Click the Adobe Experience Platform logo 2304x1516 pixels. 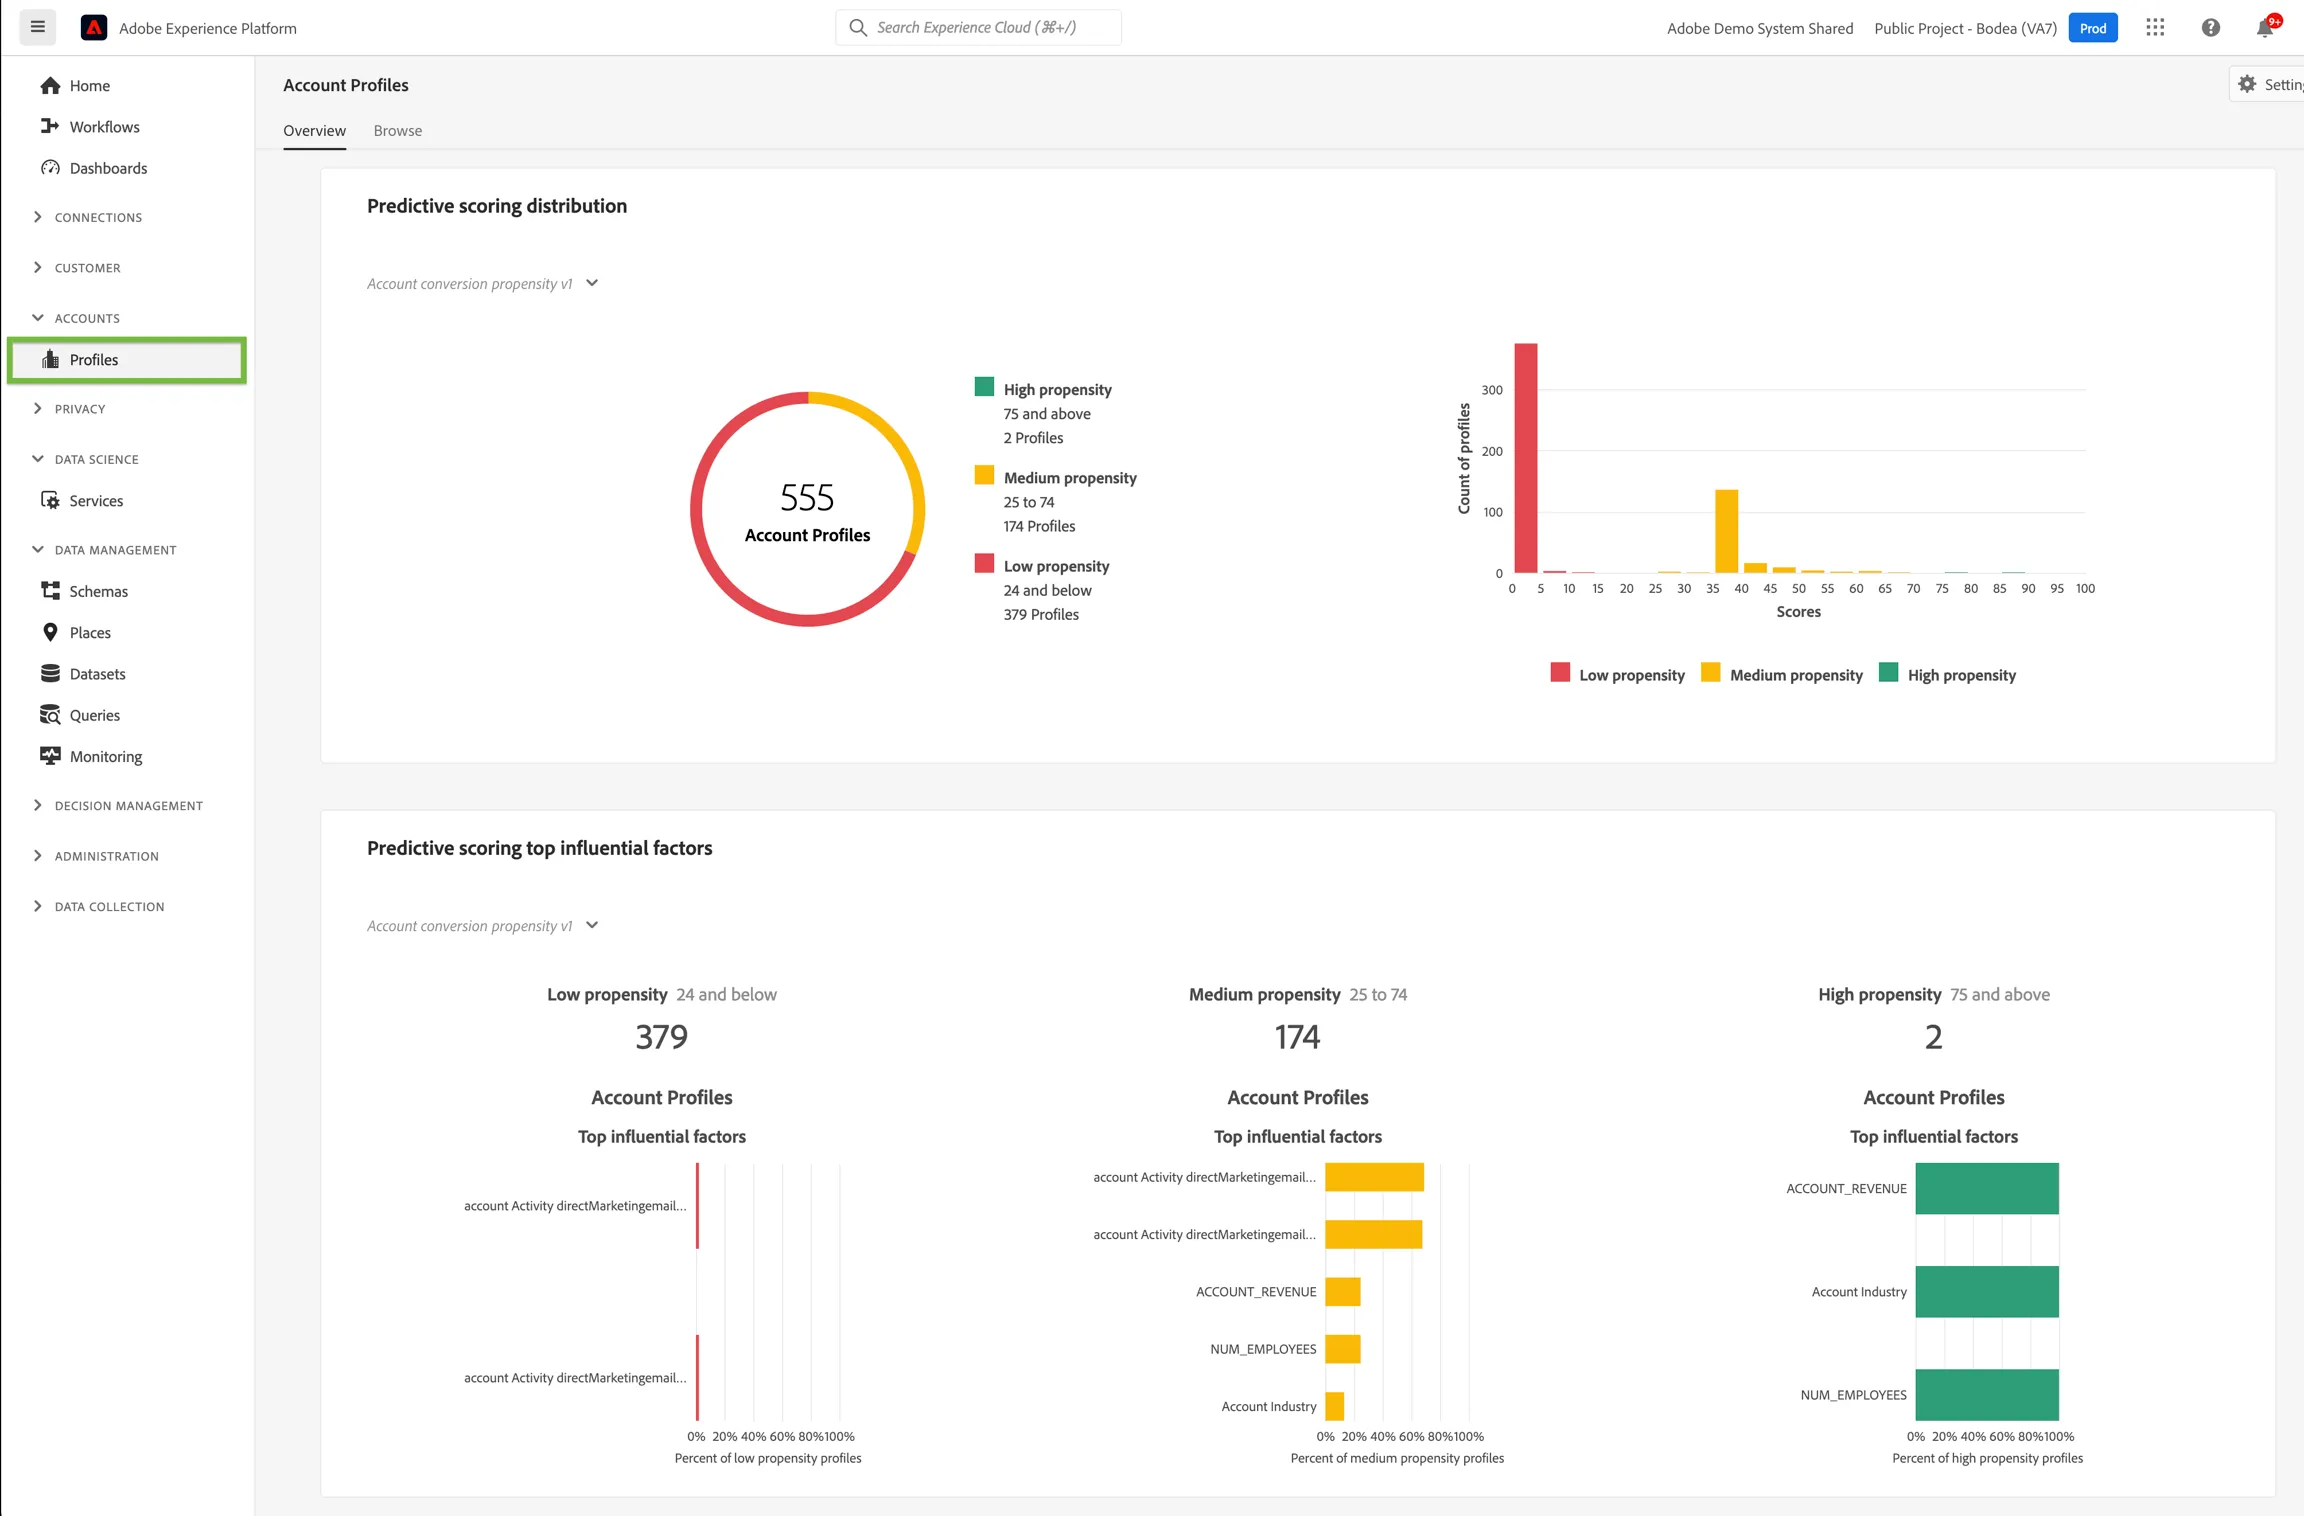(x=94, y=28)
